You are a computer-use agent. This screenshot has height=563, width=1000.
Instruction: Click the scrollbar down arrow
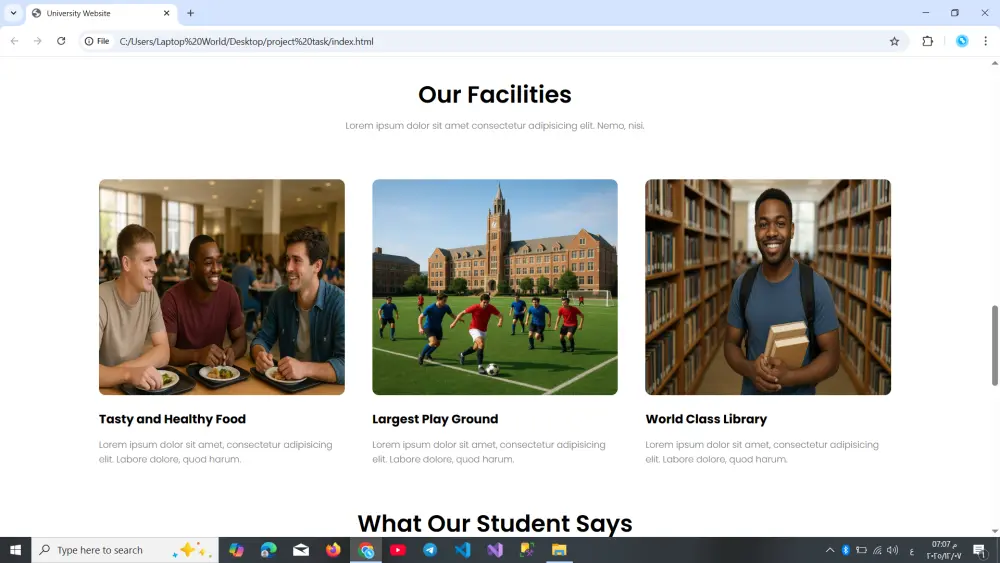tap(994, 531)
